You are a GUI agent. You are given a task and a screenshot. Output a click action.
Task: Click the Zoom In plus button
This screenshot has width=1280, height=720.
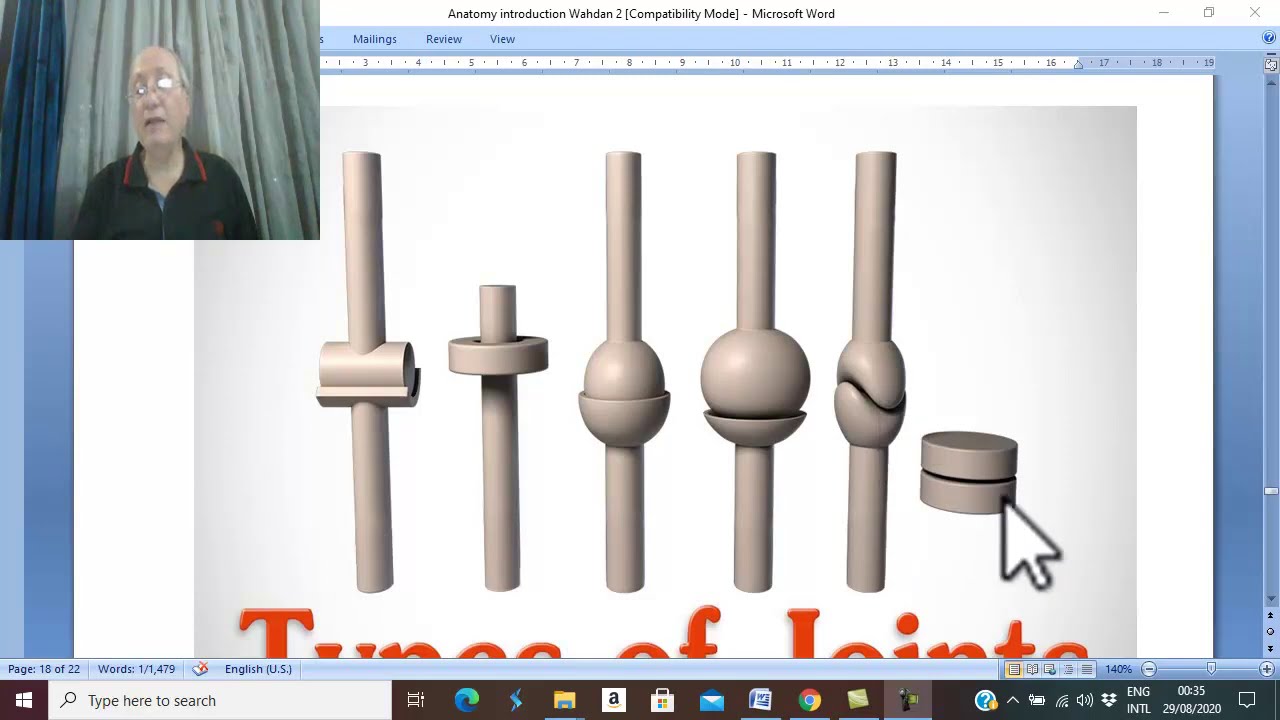pyautogui.click(x=1266, y=669)
